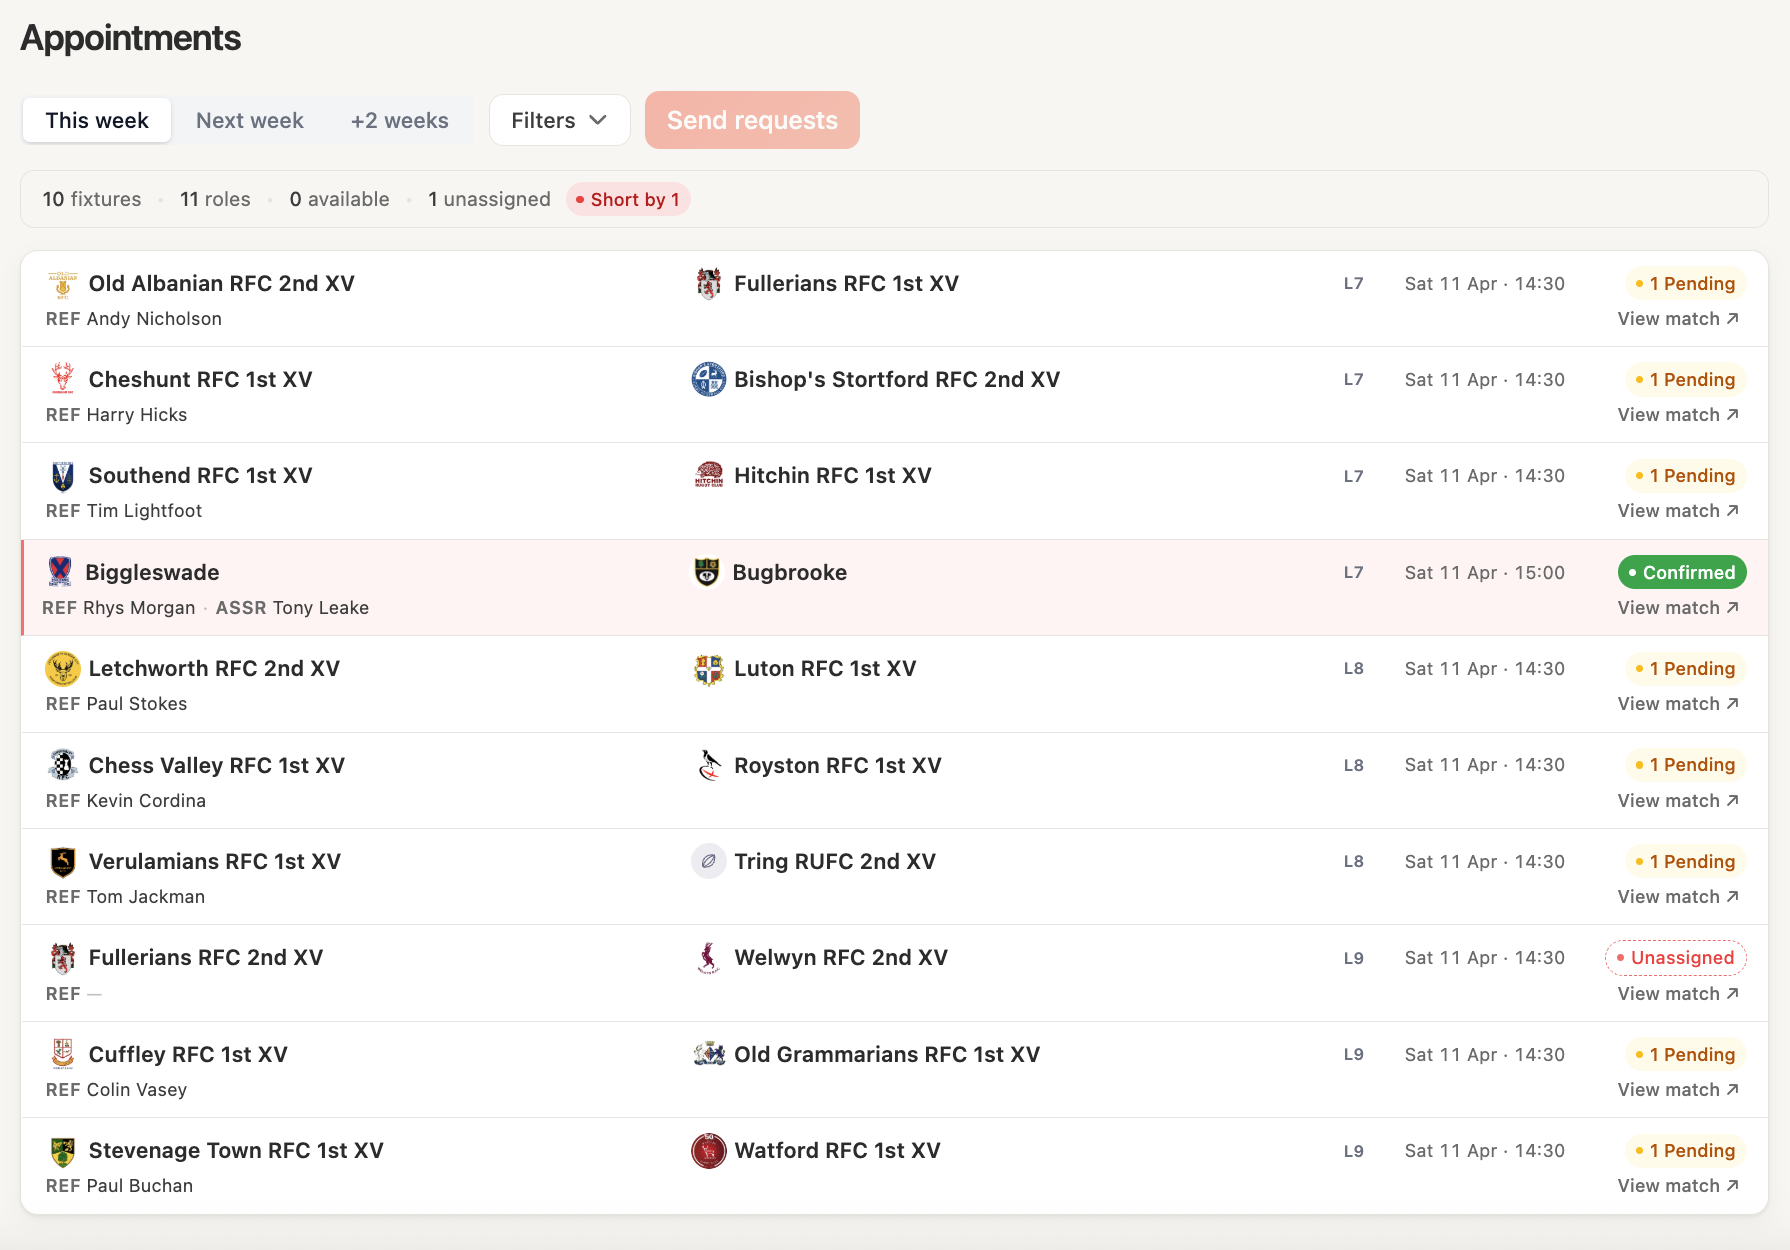Click referee name Rhys Morgan

point(139,608)
